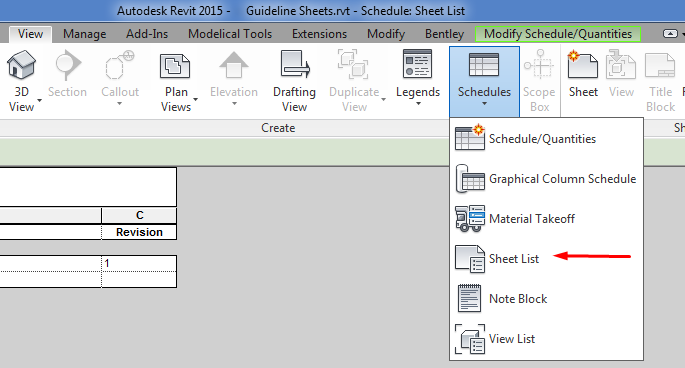685x368 pixels.
Task: Switch to the Modify tab
Action: click(386, 34)
